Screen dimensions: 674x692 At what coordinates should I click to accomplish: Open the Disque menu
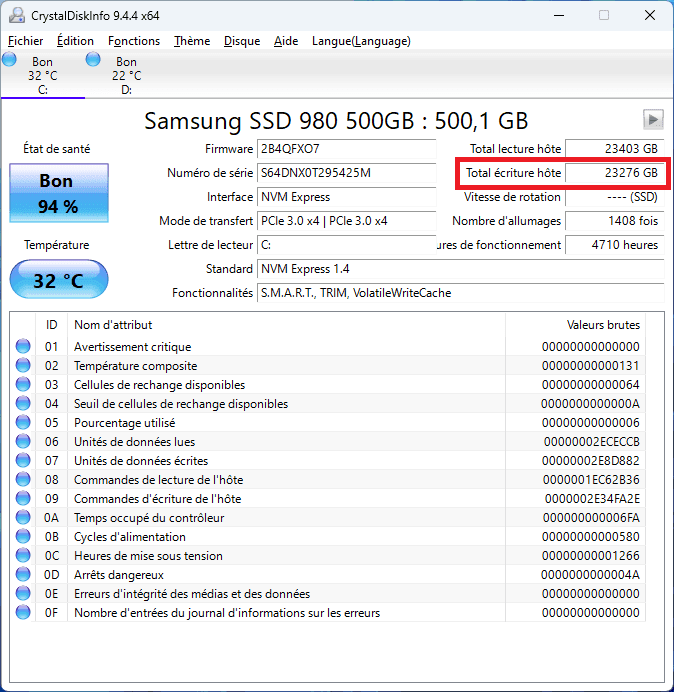point(242,41)
